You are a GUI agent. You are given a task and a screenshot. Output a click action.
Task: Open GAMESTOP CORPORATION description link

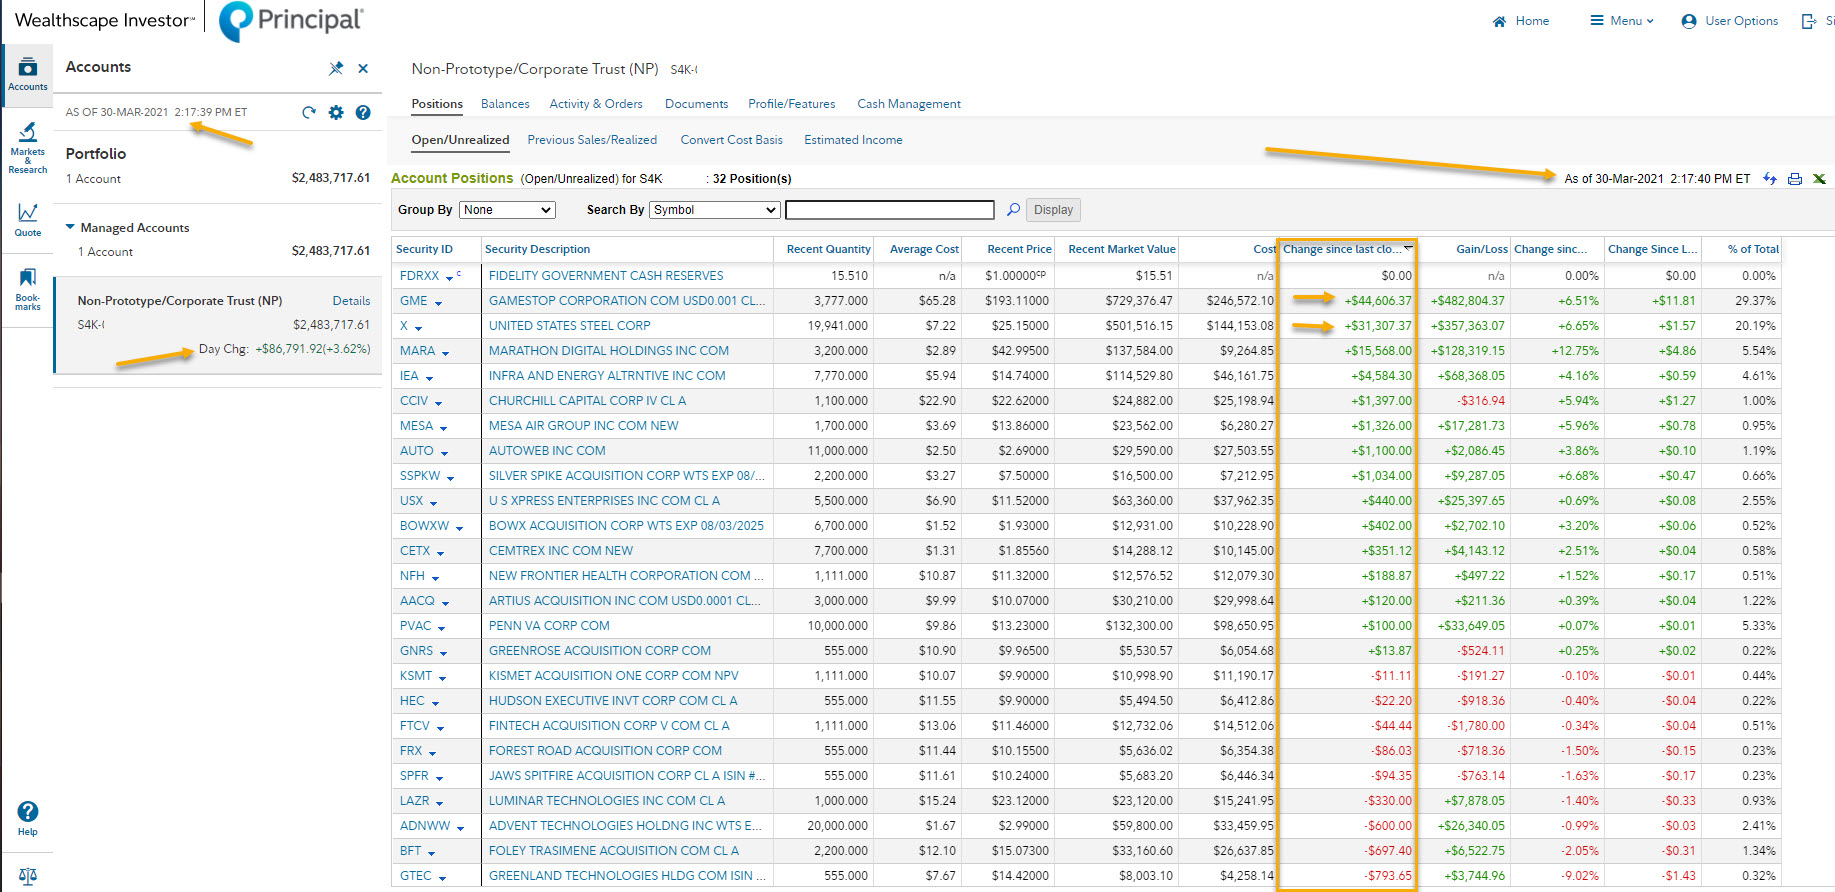(x=627, y=301)
